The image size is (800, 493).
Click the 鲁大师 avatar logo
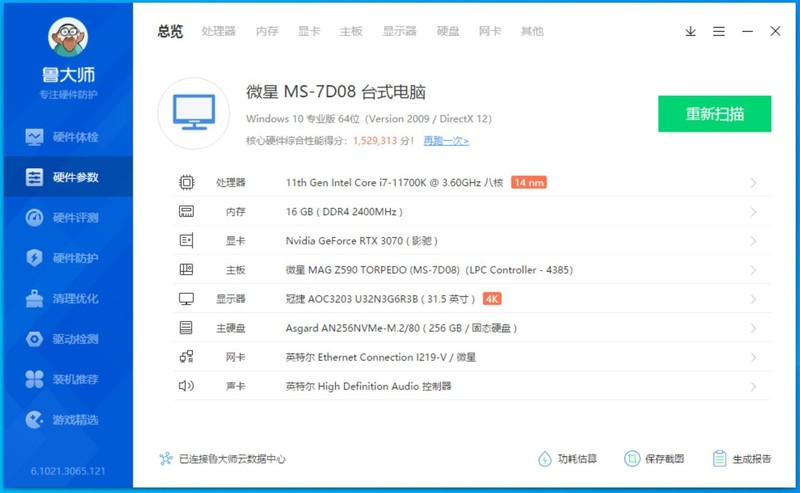68,39
